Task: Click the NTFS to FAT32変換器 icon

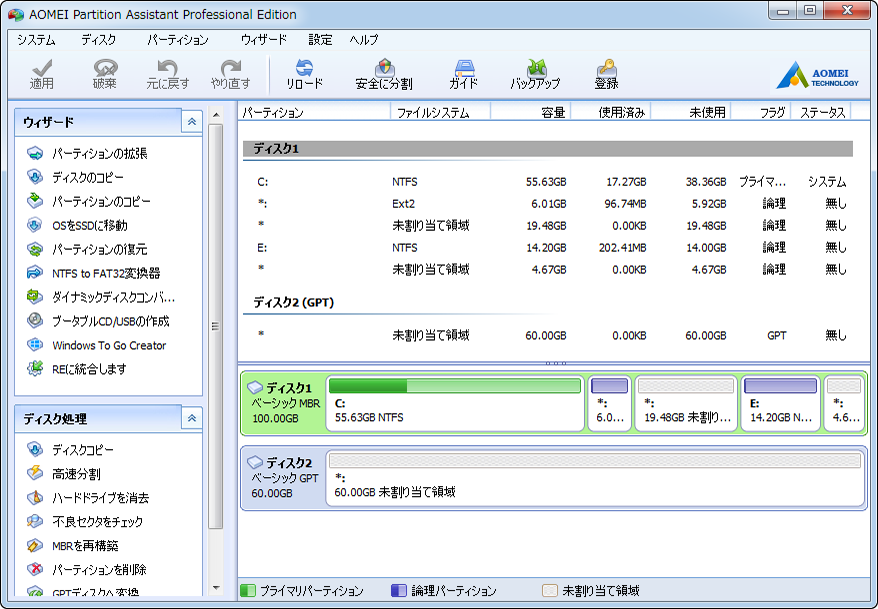Action: pos(35,273)
